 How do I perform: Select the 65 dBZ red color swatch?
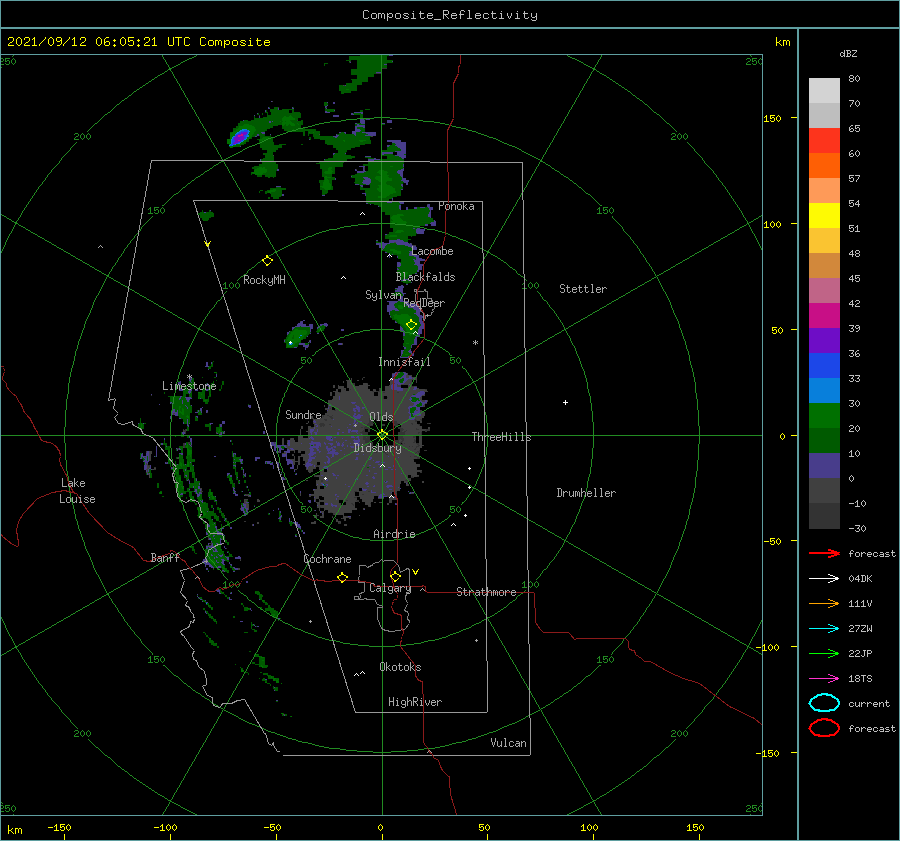tap(824, 141)
